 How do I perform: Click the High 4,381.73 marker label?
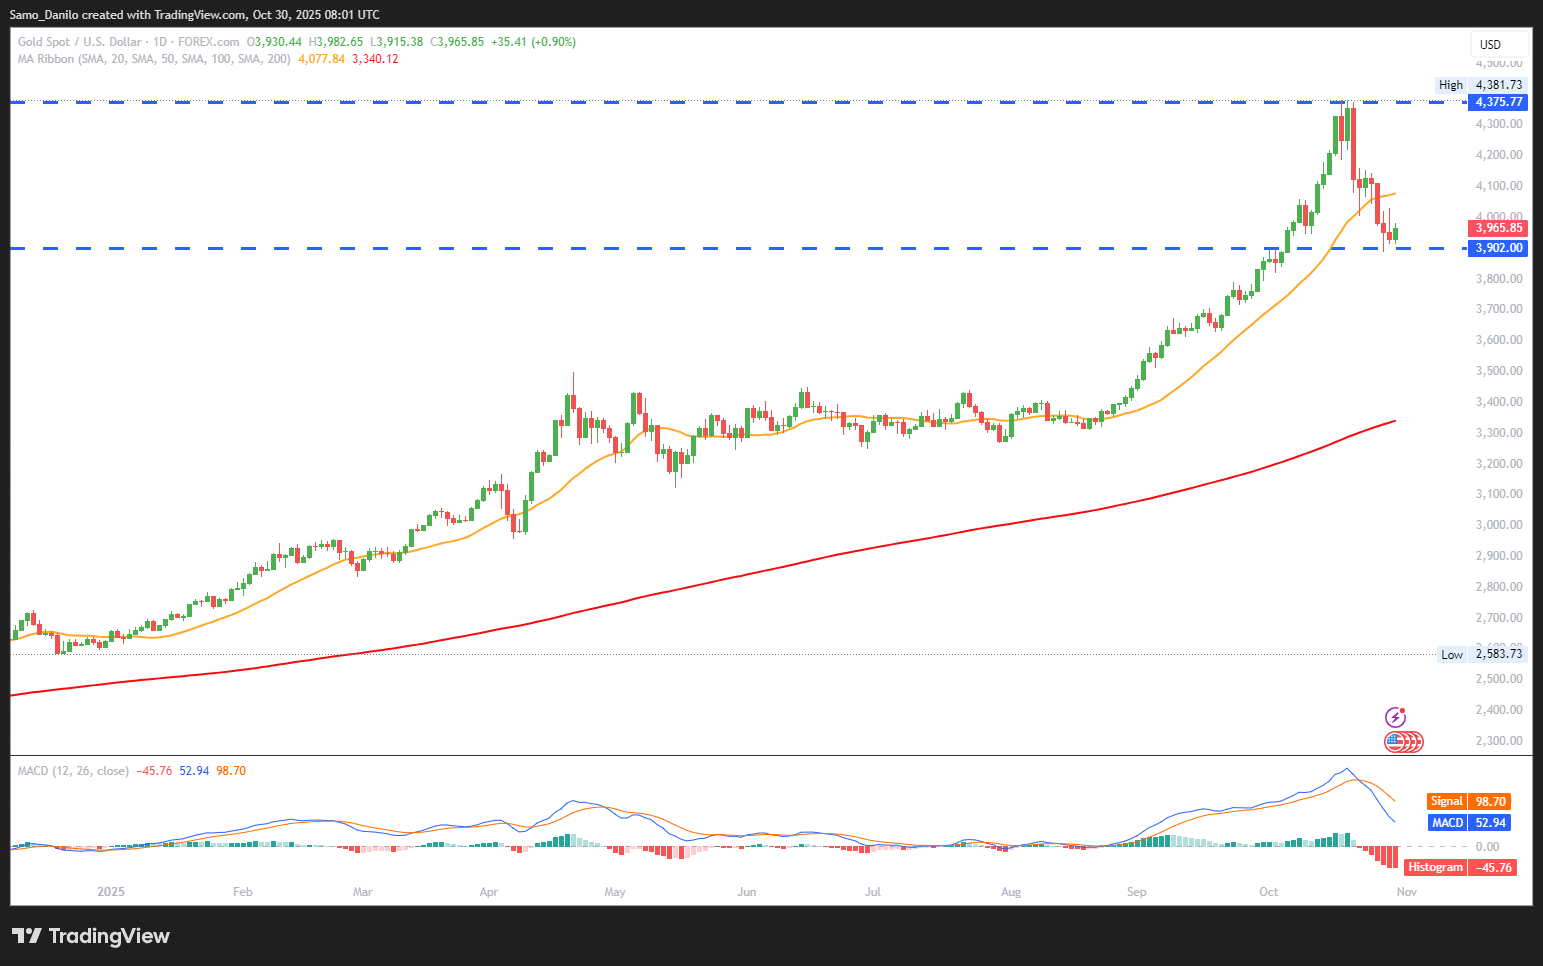1480,85
